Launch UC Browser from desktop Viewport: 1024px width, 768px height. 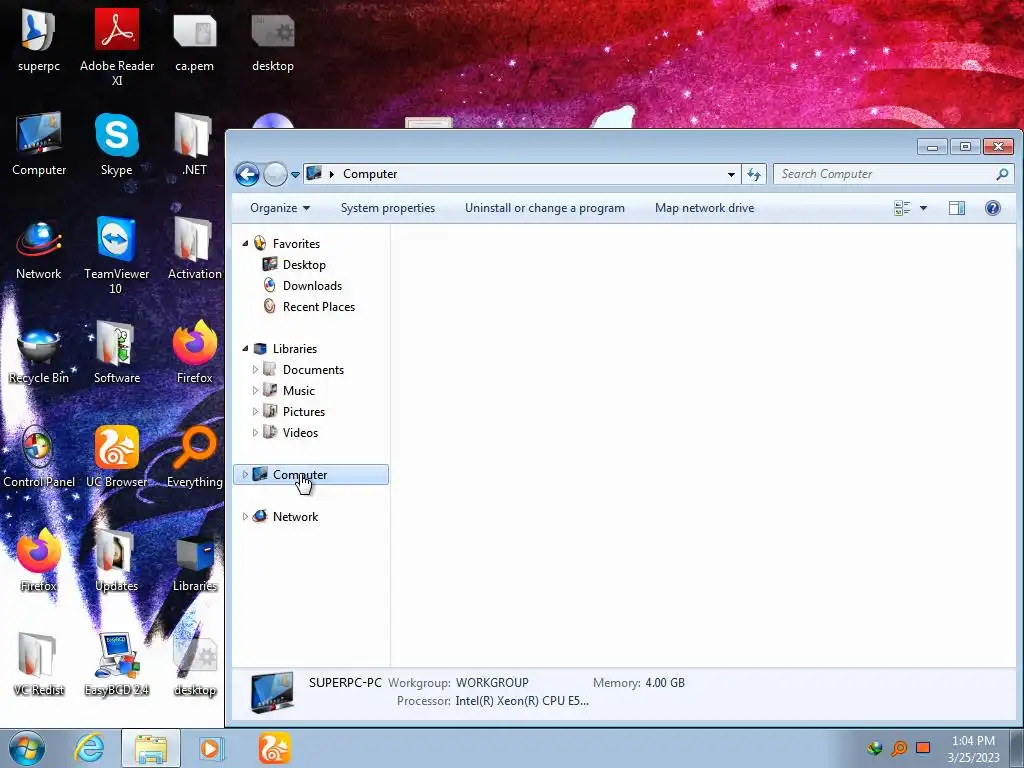point(117,456)
